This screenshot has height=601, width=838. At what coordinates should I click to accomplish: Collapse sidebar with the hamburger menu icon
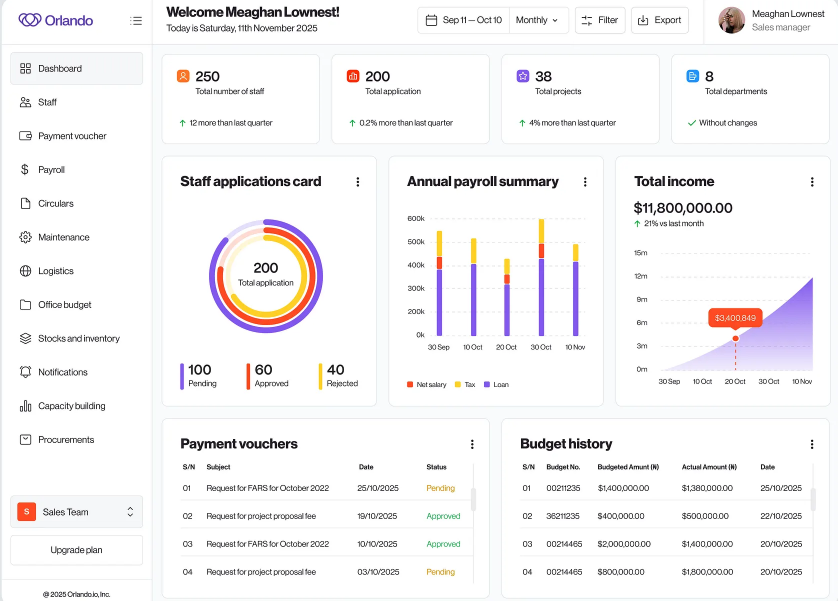click(136, 21)
